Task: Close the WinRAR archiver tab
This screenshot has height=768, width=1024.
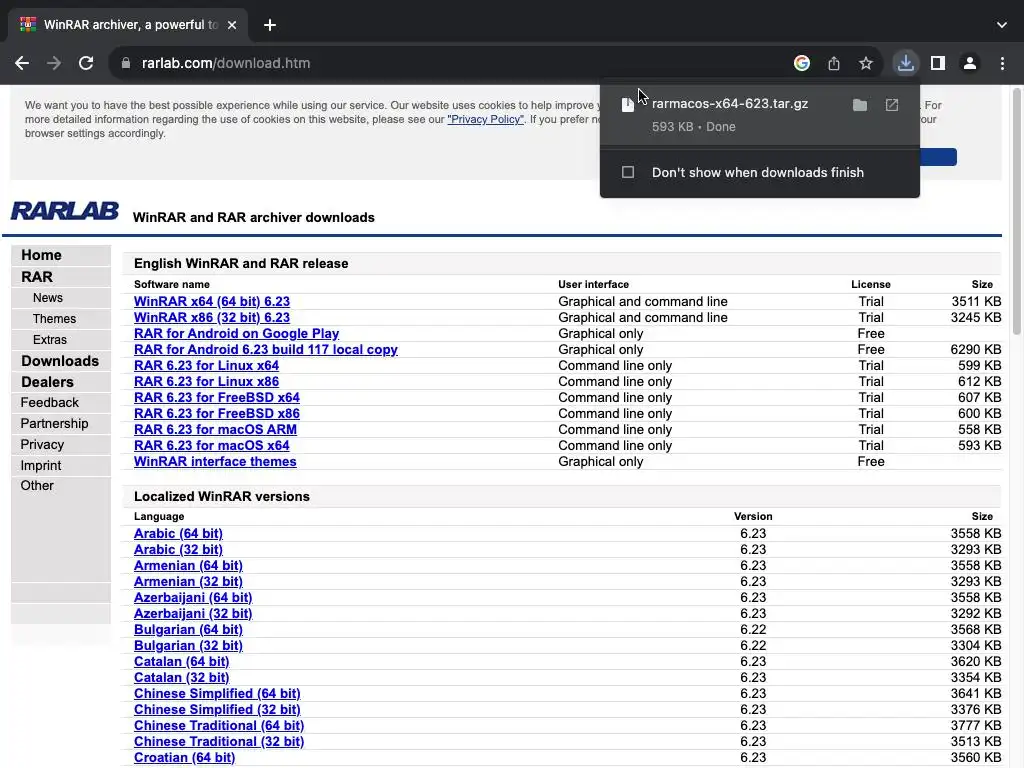Action: tap(232, 25)
